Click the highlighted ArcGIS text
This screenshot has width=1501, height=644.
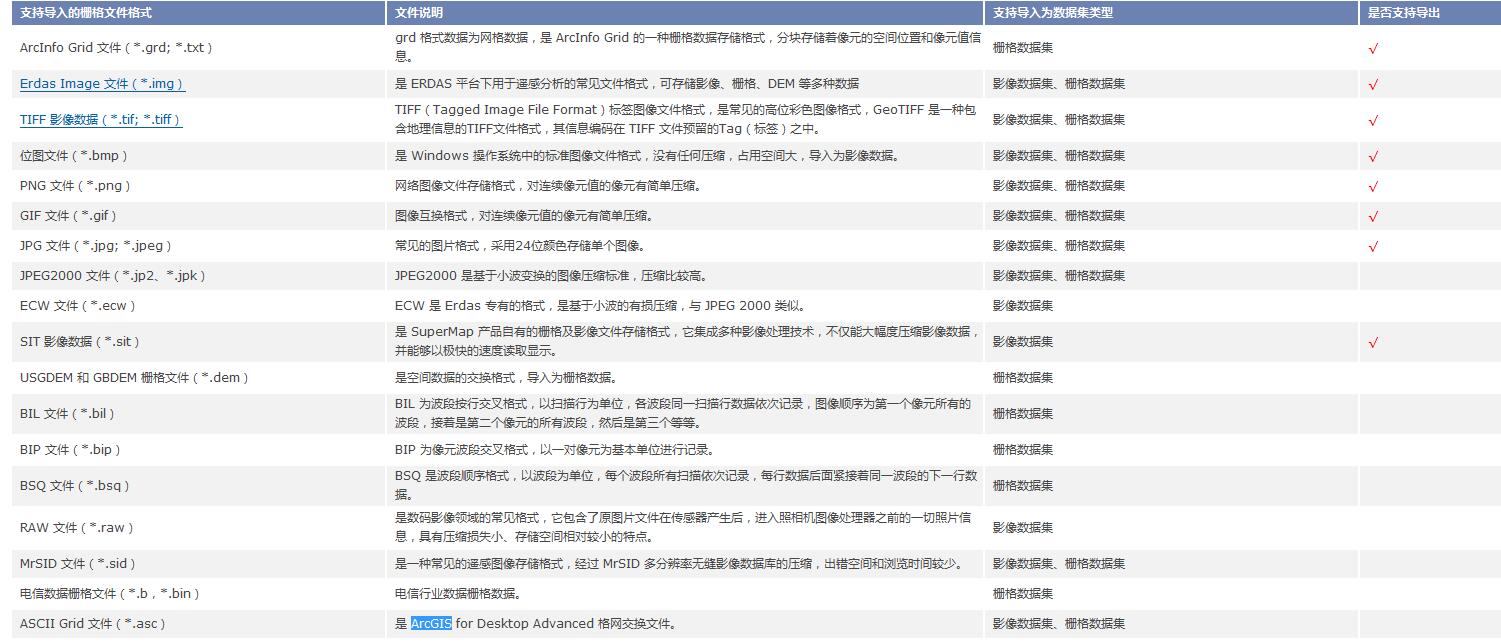[x=431, y=624]
